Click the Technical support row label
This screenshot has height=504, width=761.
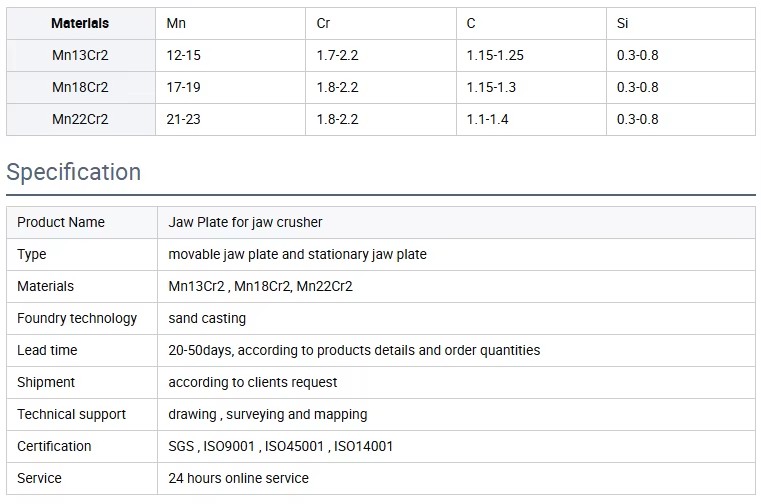[71, 415]
